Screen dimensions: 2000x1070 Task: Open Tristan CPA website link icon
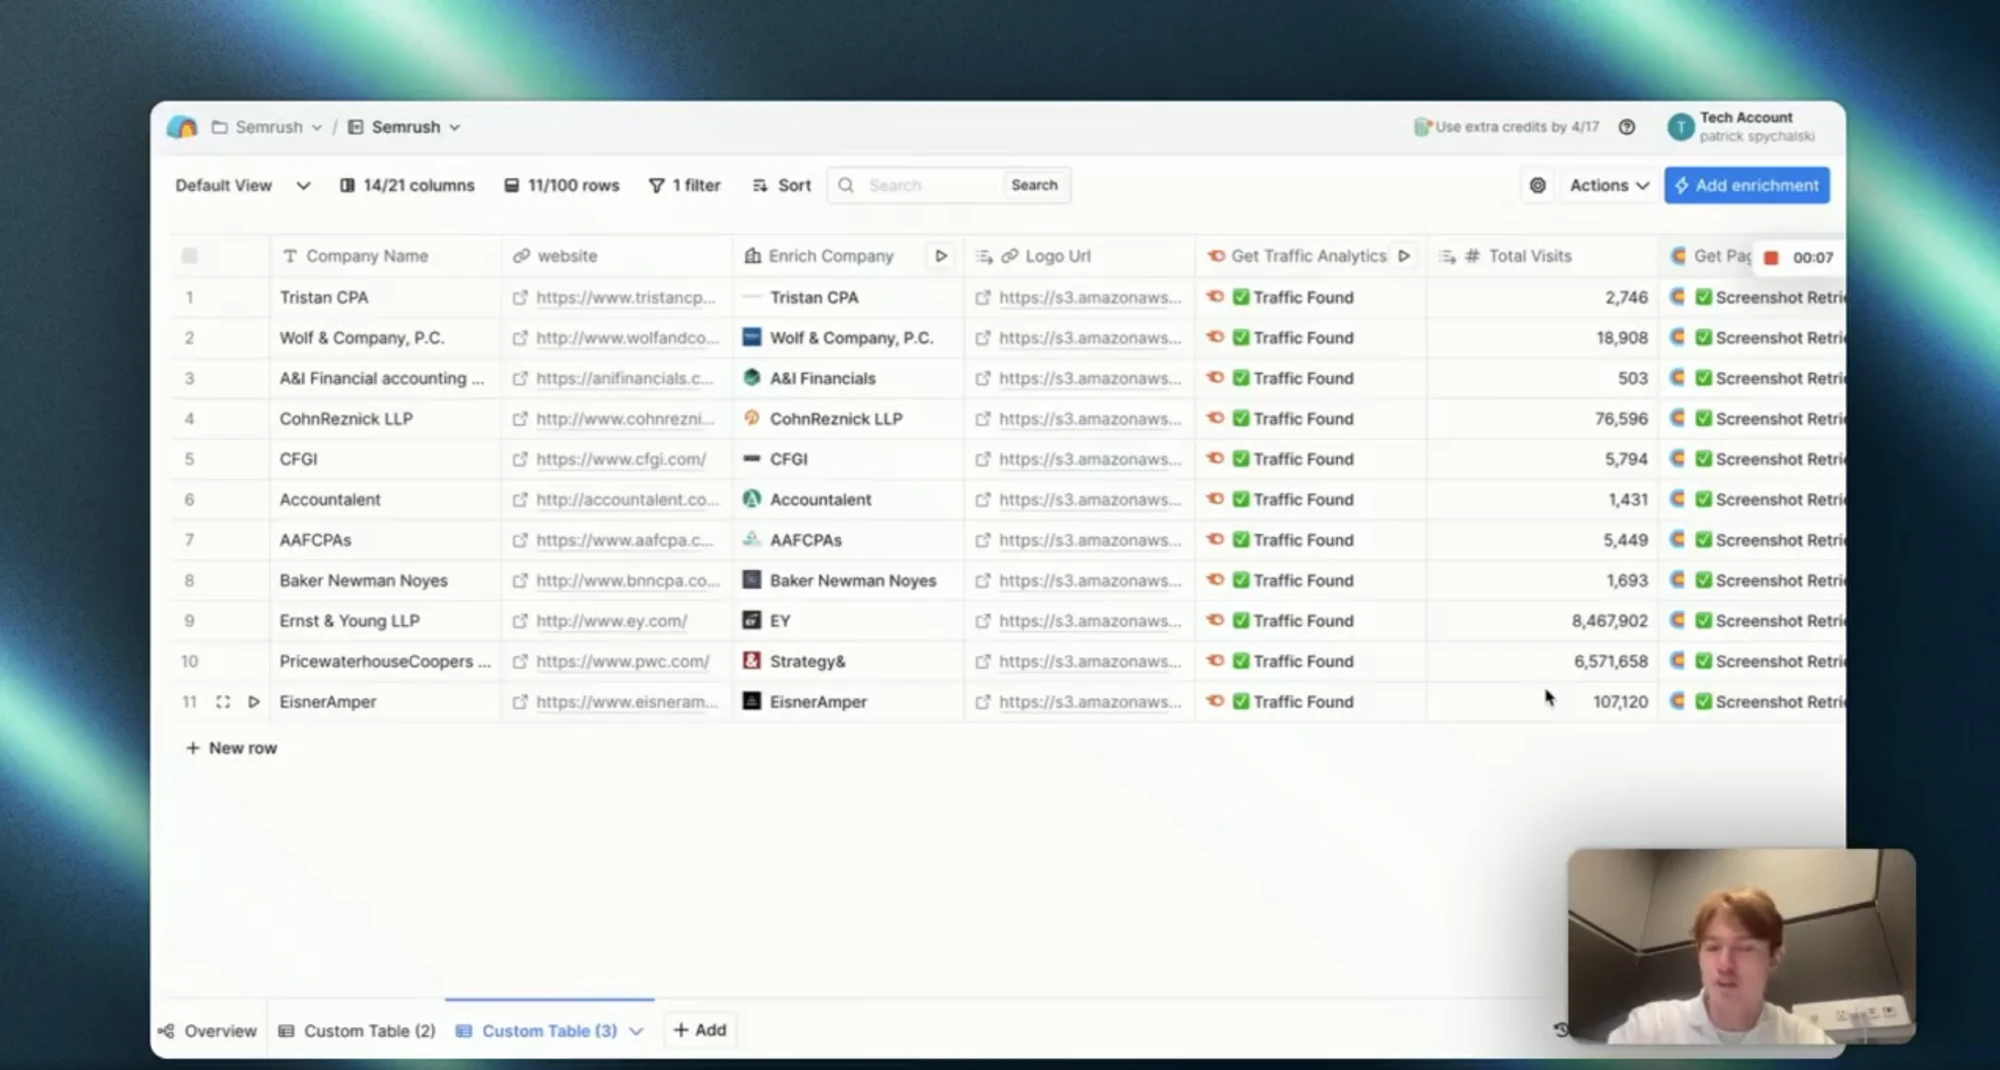(x=520, y=298)
